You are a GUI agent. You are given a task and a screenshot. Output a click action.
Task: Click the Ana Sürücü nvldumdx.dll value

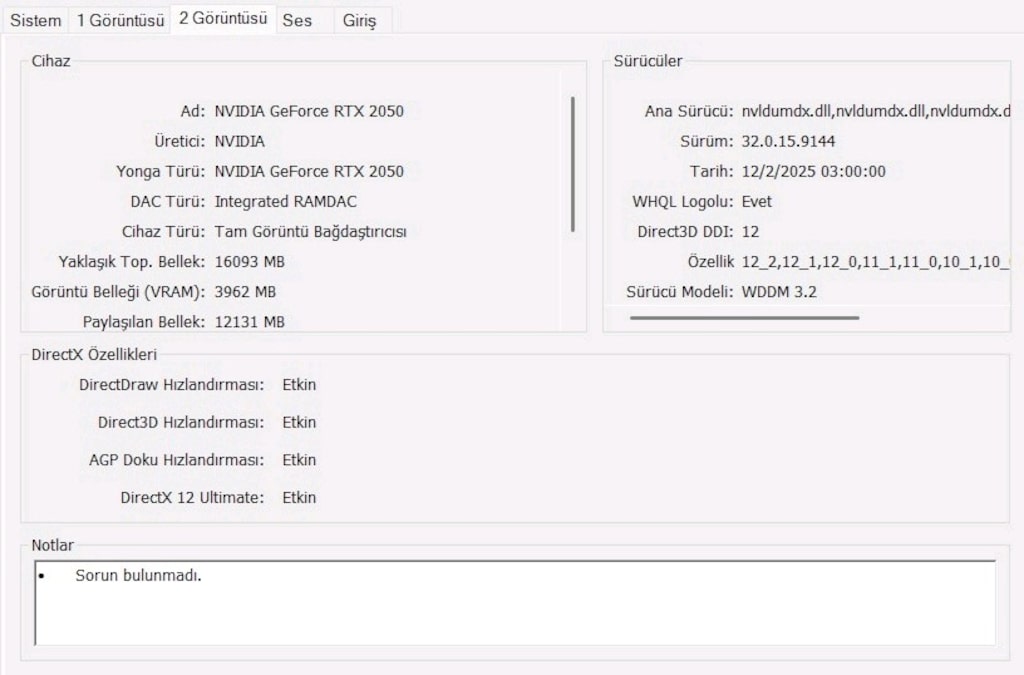pos(876,111)
